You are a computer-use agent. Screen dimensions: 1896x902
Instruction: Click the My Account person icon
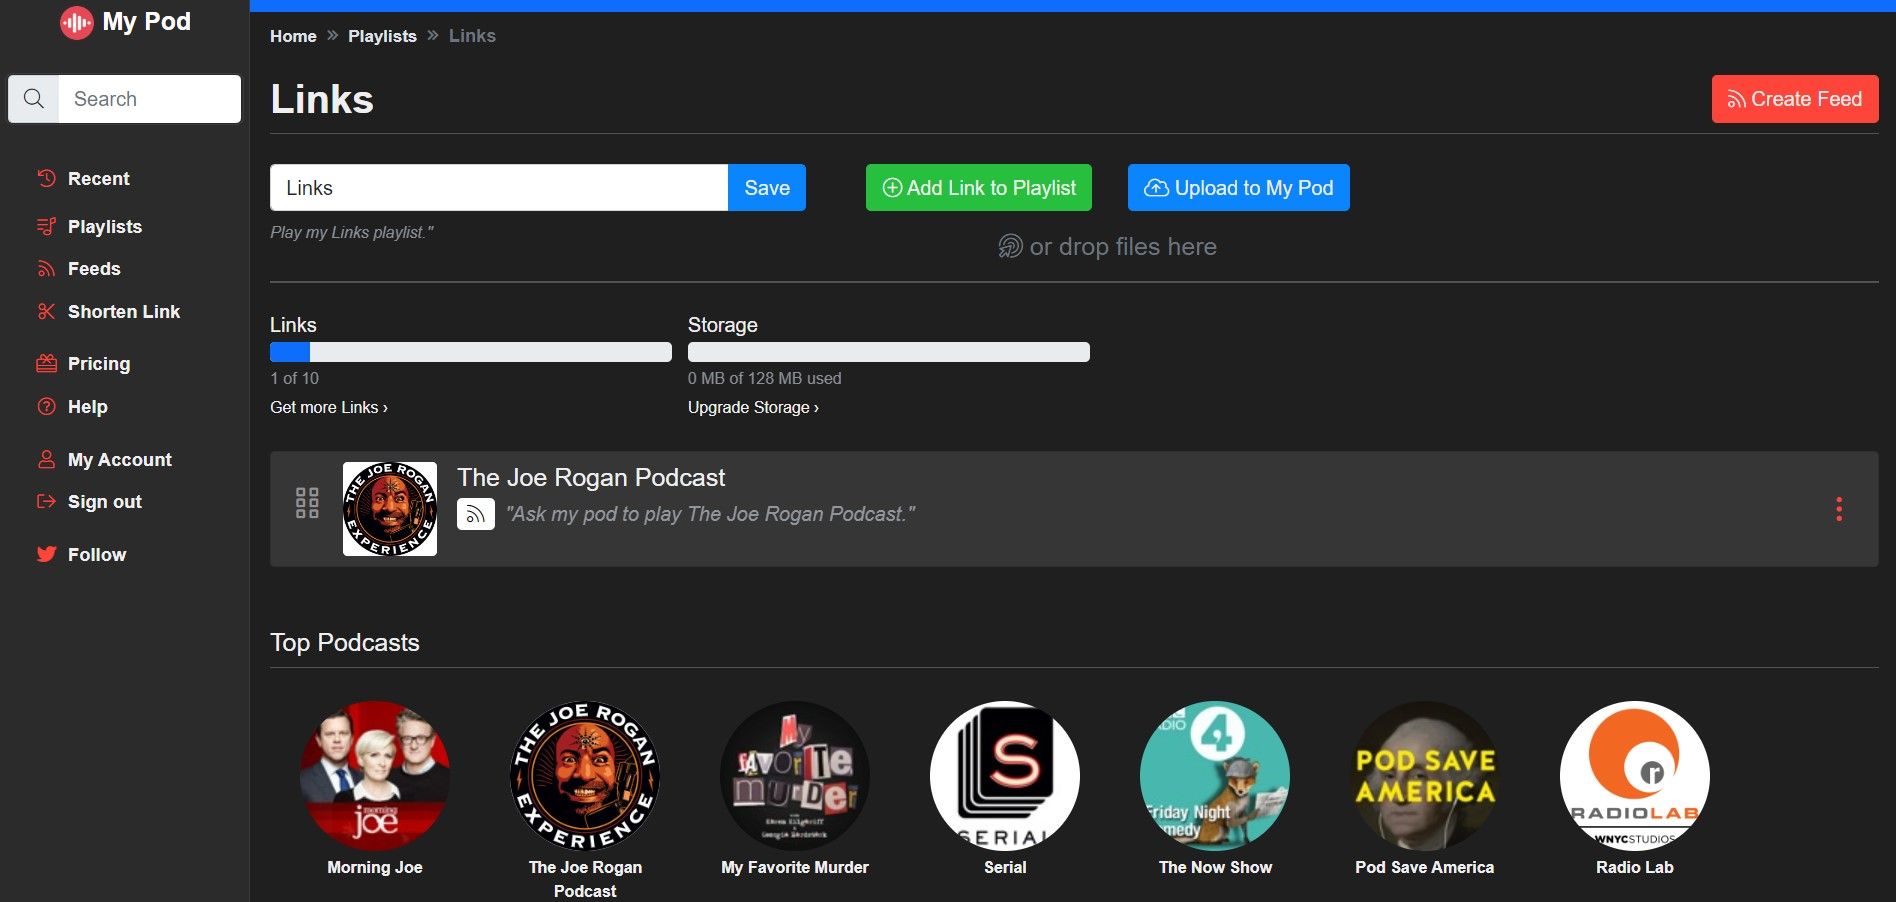point(46,460)
